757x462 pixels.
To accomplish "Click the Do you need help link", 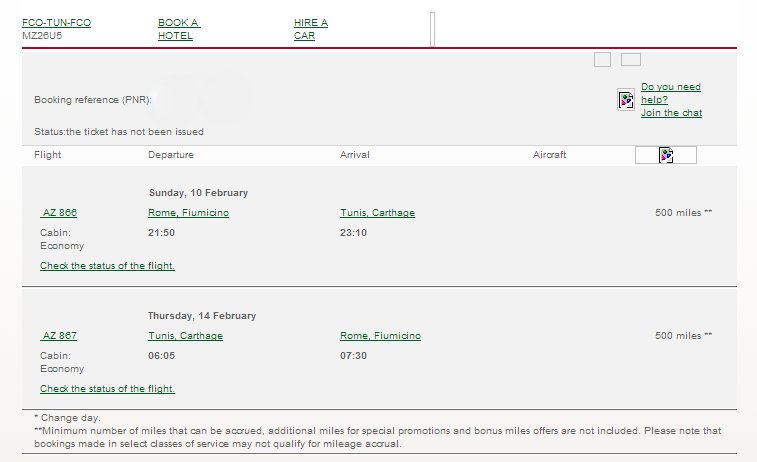I will [x=671, y=93].
